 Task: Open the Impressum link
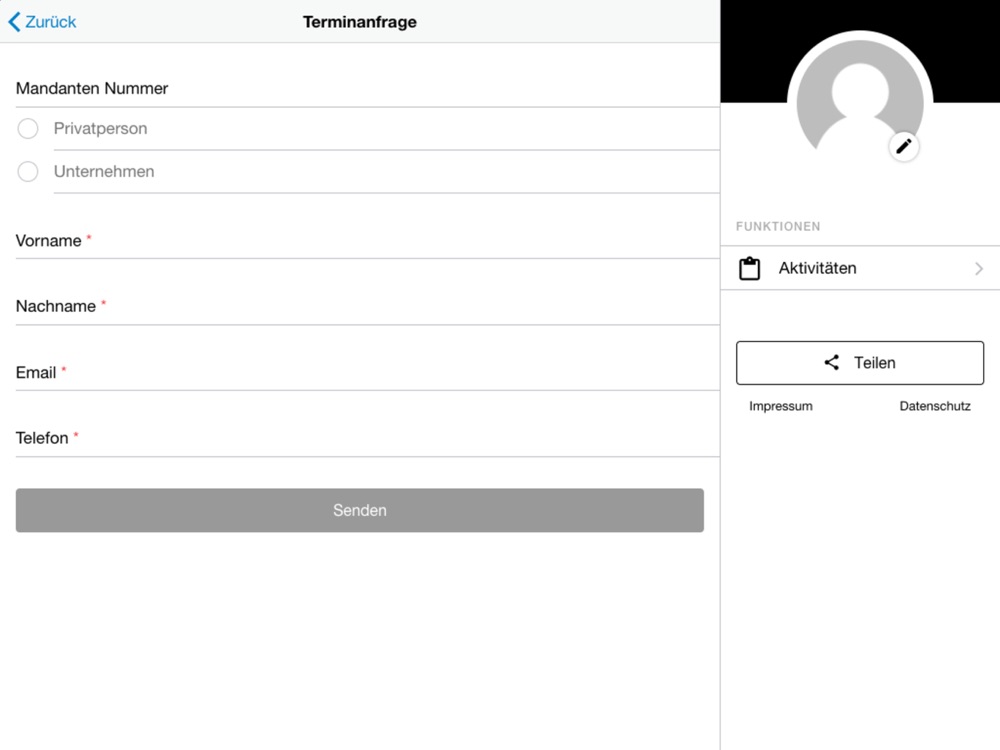pyautogui.click(x=781, y=406)
